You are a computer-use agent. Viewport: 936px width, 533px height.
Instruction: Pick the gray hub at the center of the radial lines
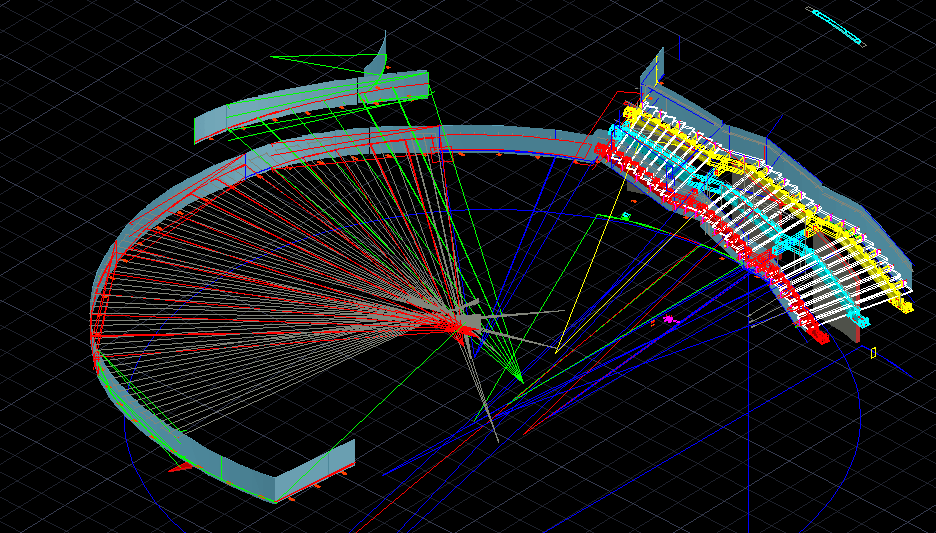click(470, 322)
